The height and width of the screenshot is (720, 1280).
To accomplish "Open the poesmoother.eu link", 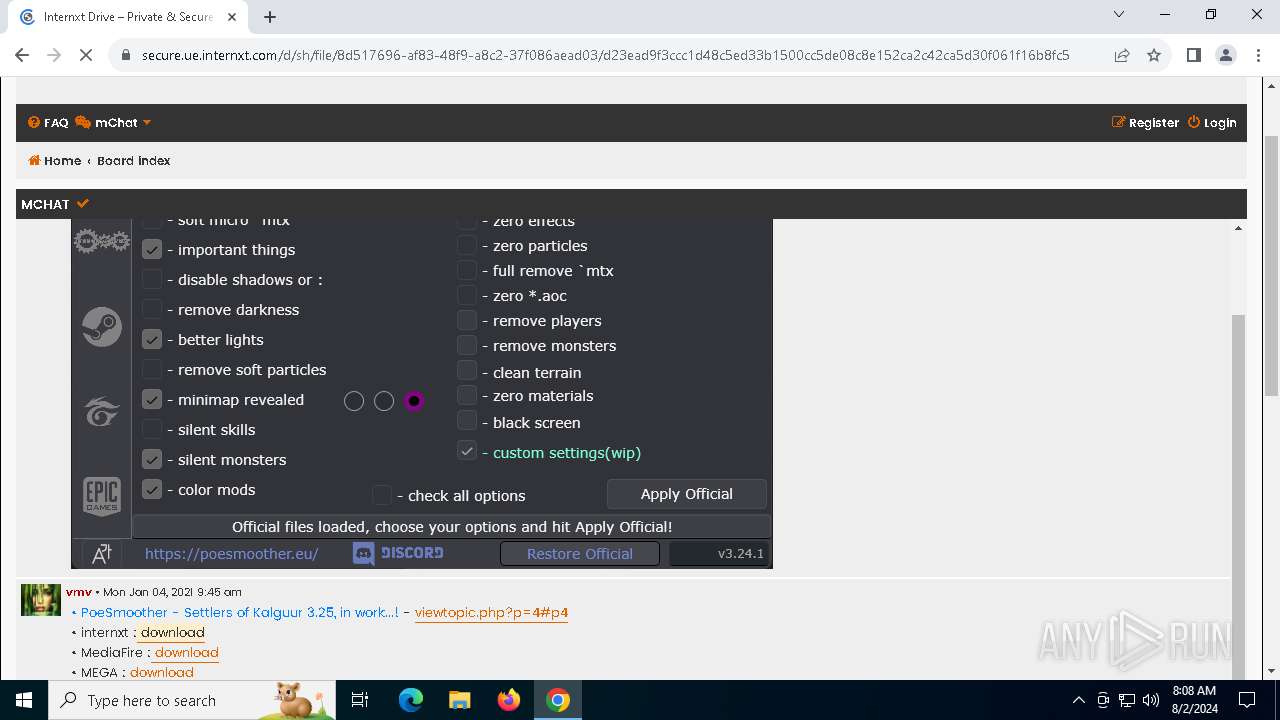I will (231, 553).
